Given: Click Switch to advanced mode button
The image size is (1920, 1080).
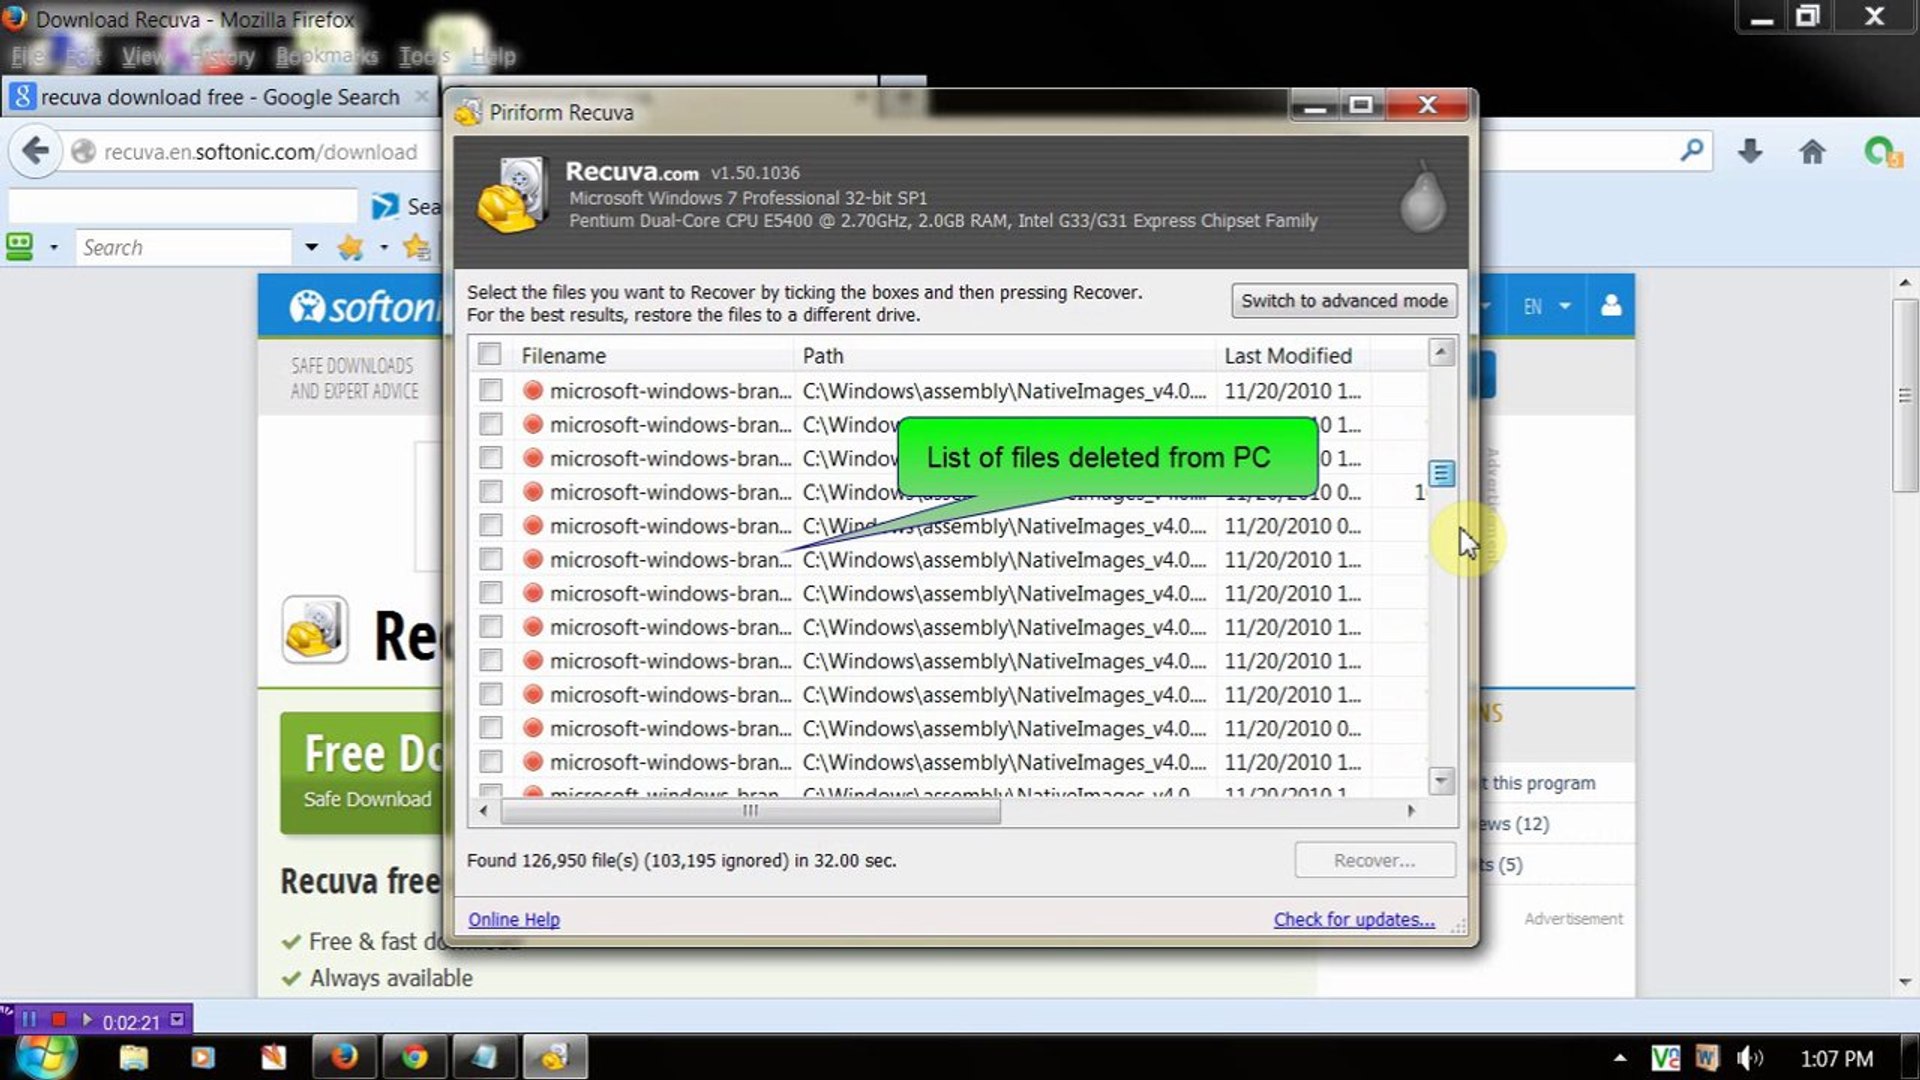Looking at the screenshot, I should [x=1344, y=301].
